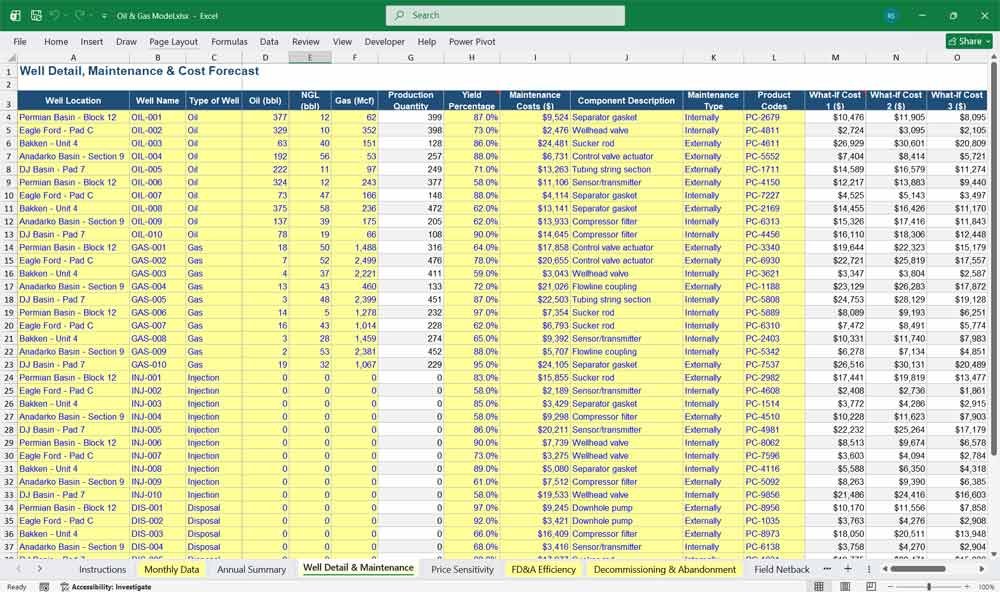Screen dimensions: 1000x592
Task: Select column E header
Action: 310,57
